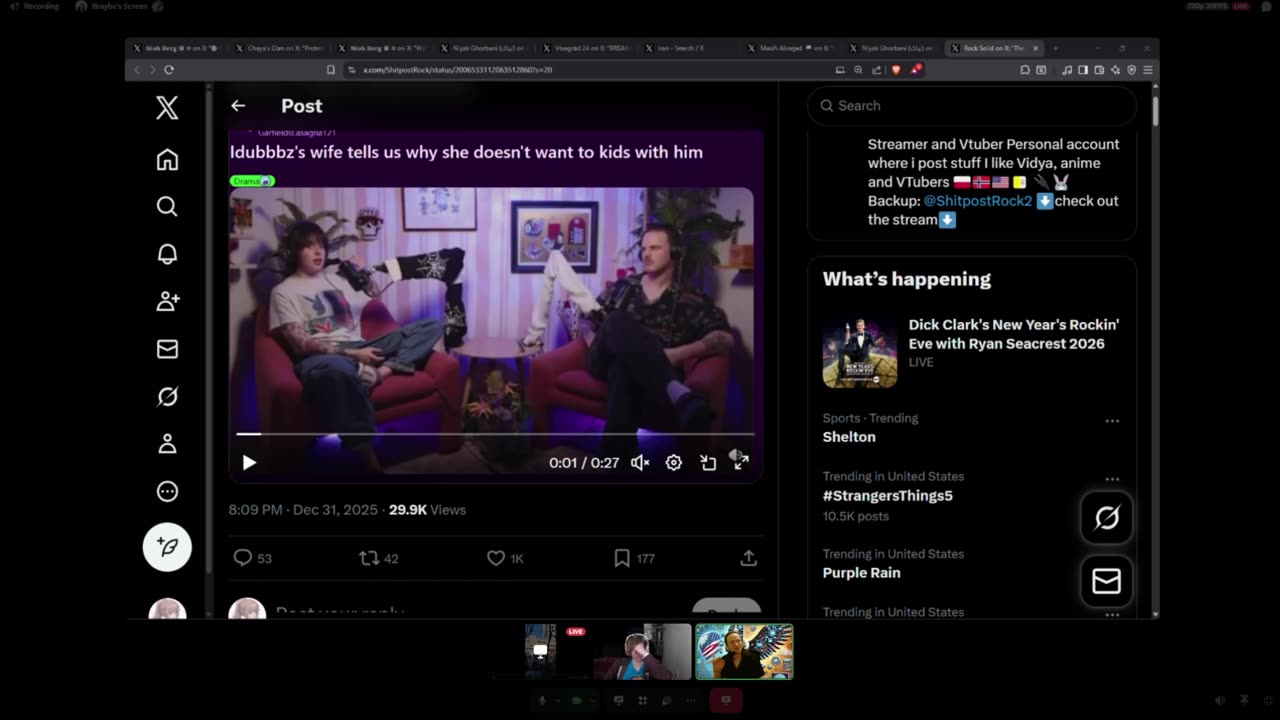This screenshot has height=720, width=1280.
Task: Switch to Chaya's Clan tab
Action: click(x=280, y=48)
